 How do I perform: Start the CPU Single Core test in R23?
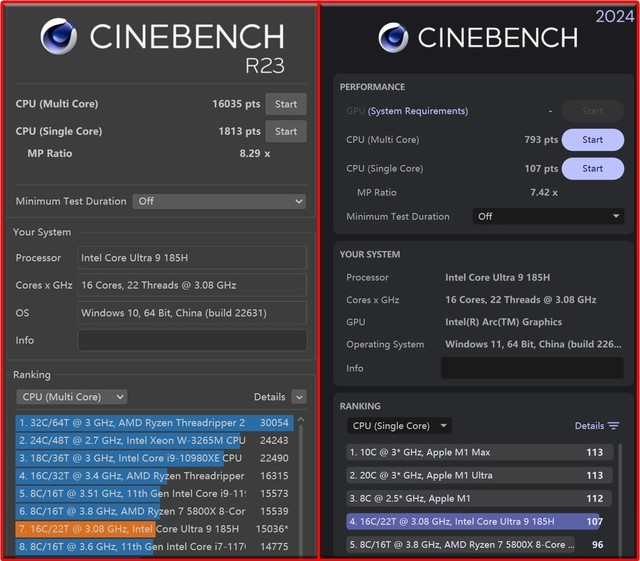pyautogui.click(x=286, y=131)
